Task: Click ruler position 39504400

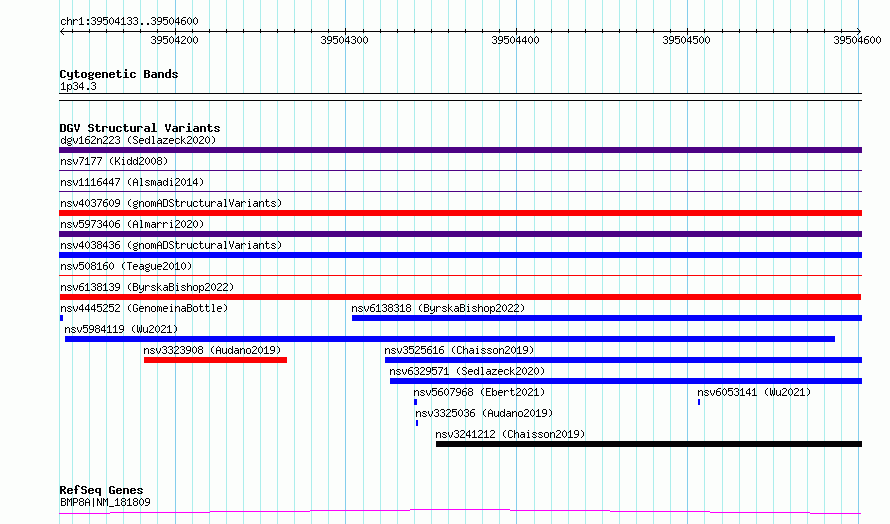Action: (x=515, y=40)
